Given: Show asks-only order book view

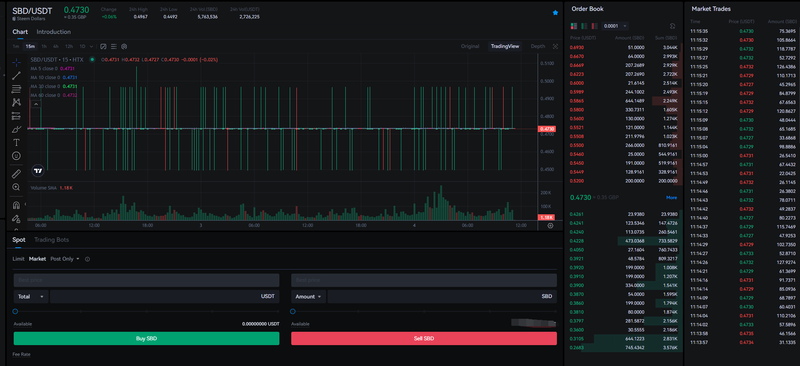Looking at the screenshot, I should click(594, 26).
